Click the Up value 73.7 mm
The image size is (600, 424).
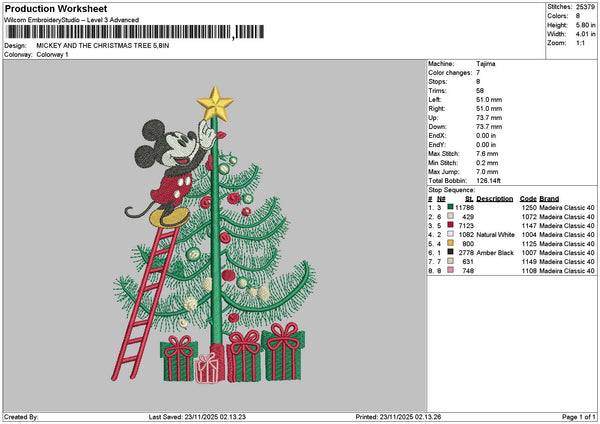[489, 118]
